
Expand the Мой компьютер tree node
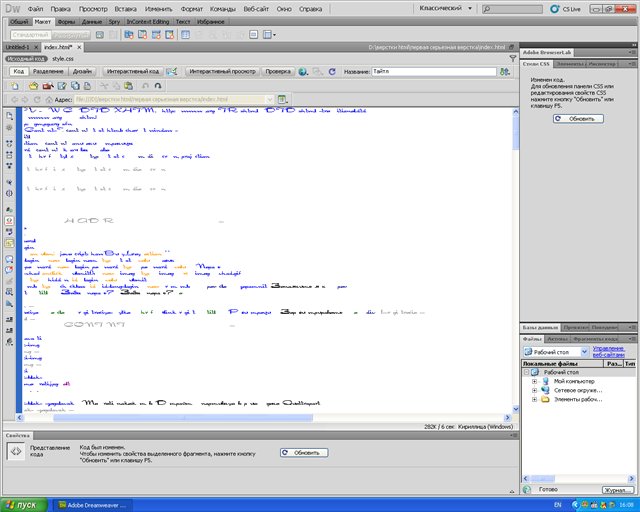pyautogui.click(x=535, y=381)
